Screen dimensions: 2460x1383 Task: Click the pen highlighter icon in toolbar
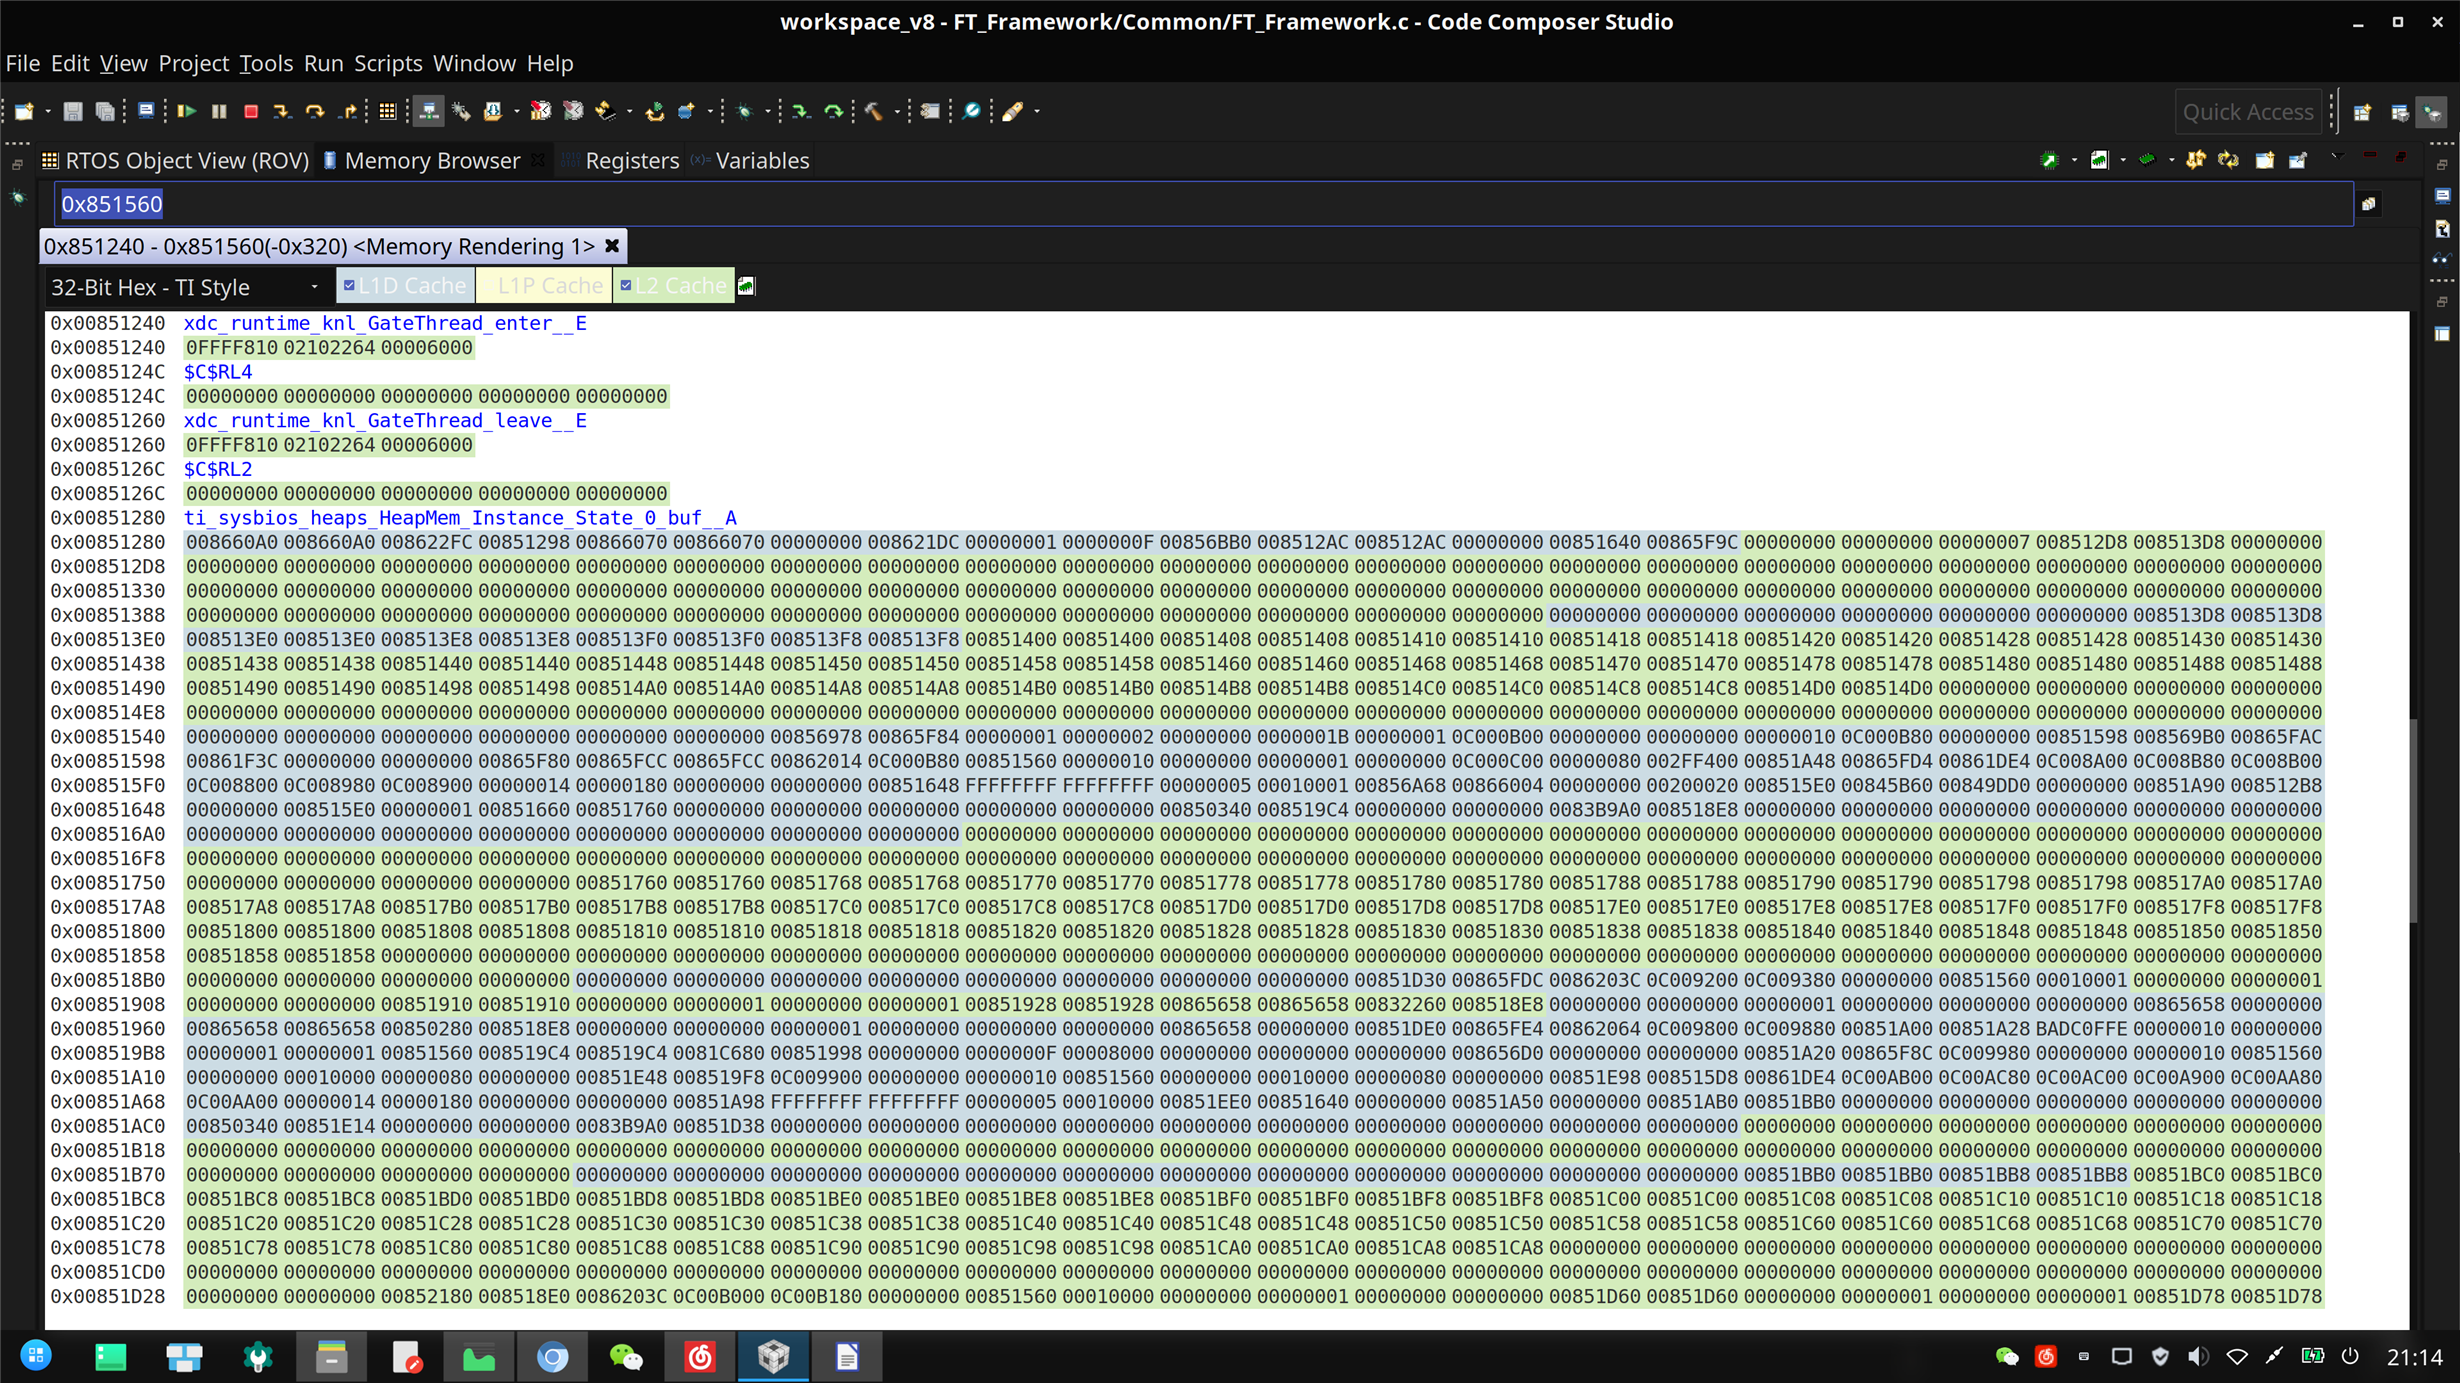click(1013, 111)
